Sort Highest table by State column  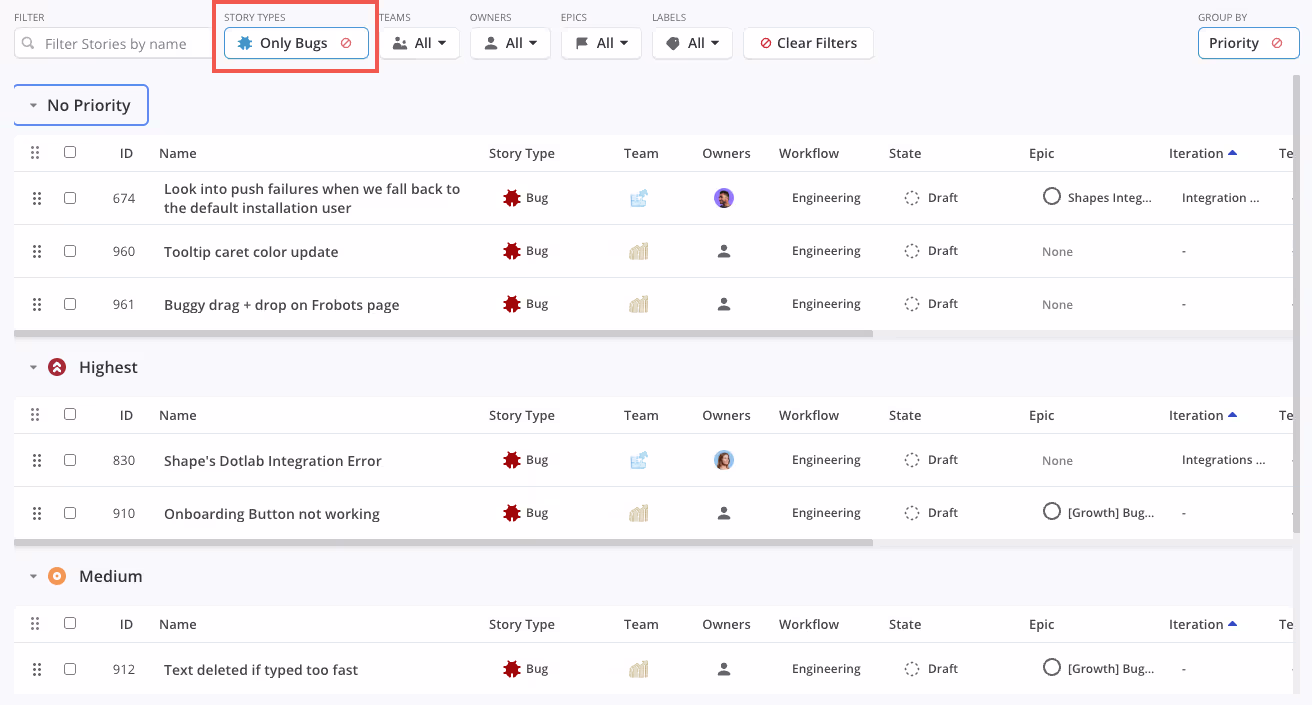click(905, 415)
